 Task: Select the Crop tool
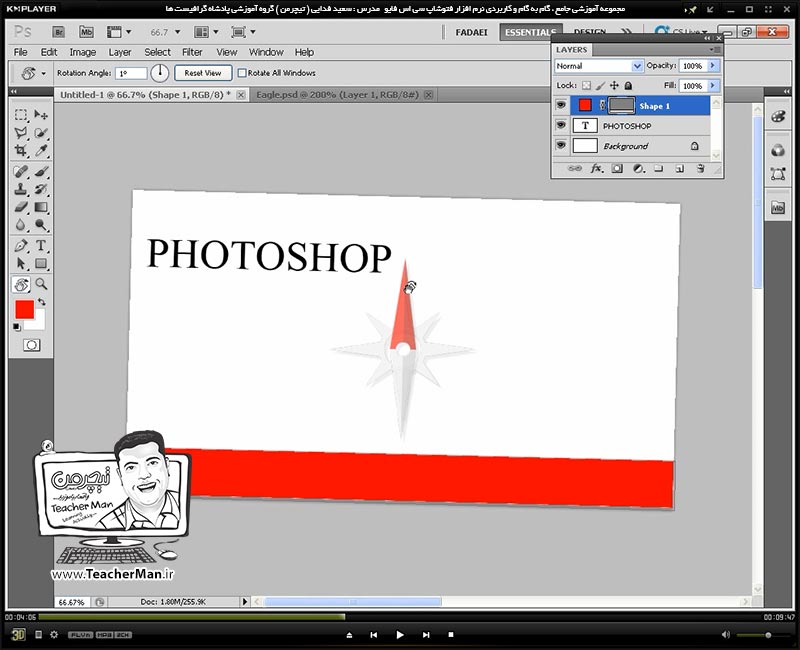(20, 151)
